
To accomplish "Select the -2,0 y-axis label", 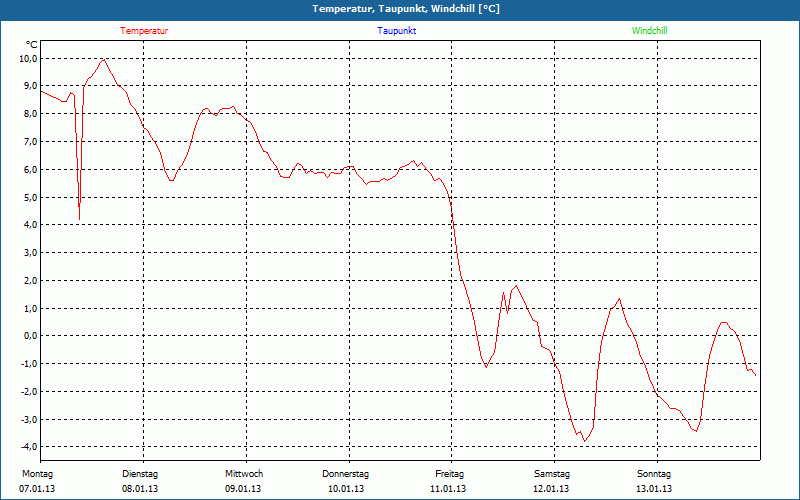I will pos(30,391).
